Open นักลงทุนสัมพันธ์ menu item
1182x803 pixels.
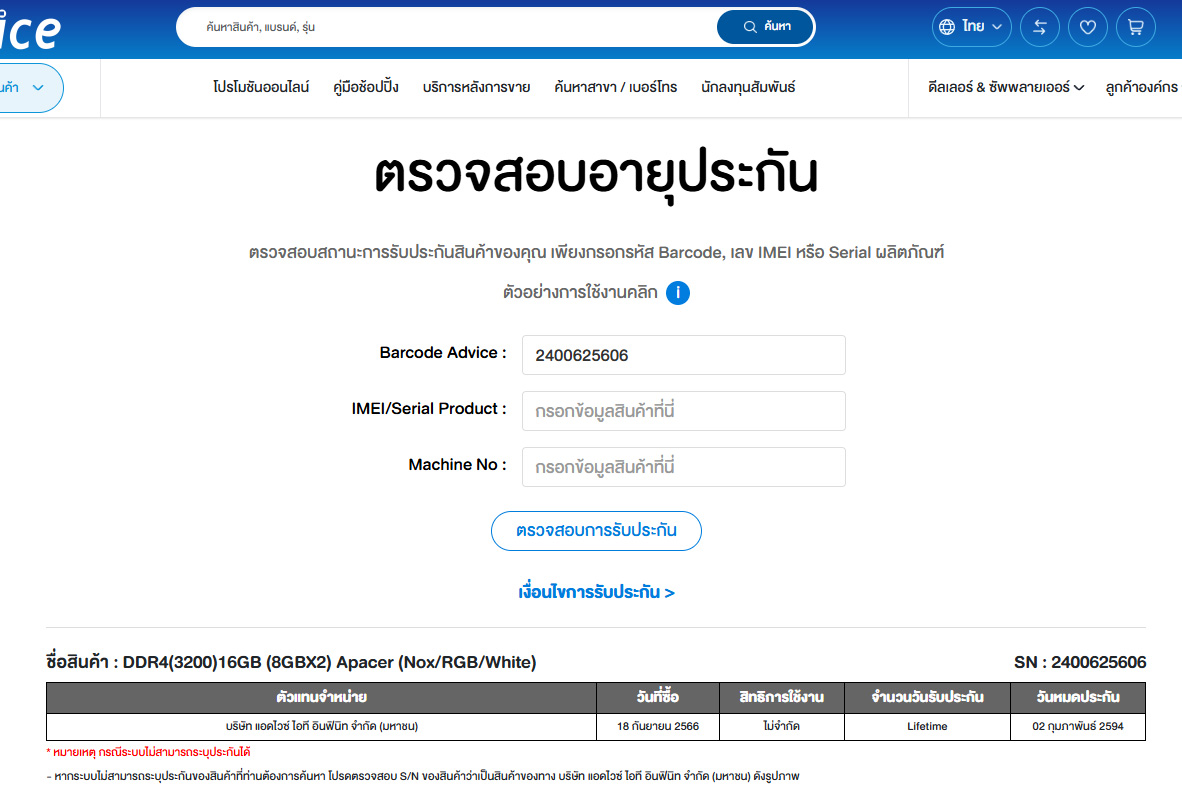click(748, 88)
